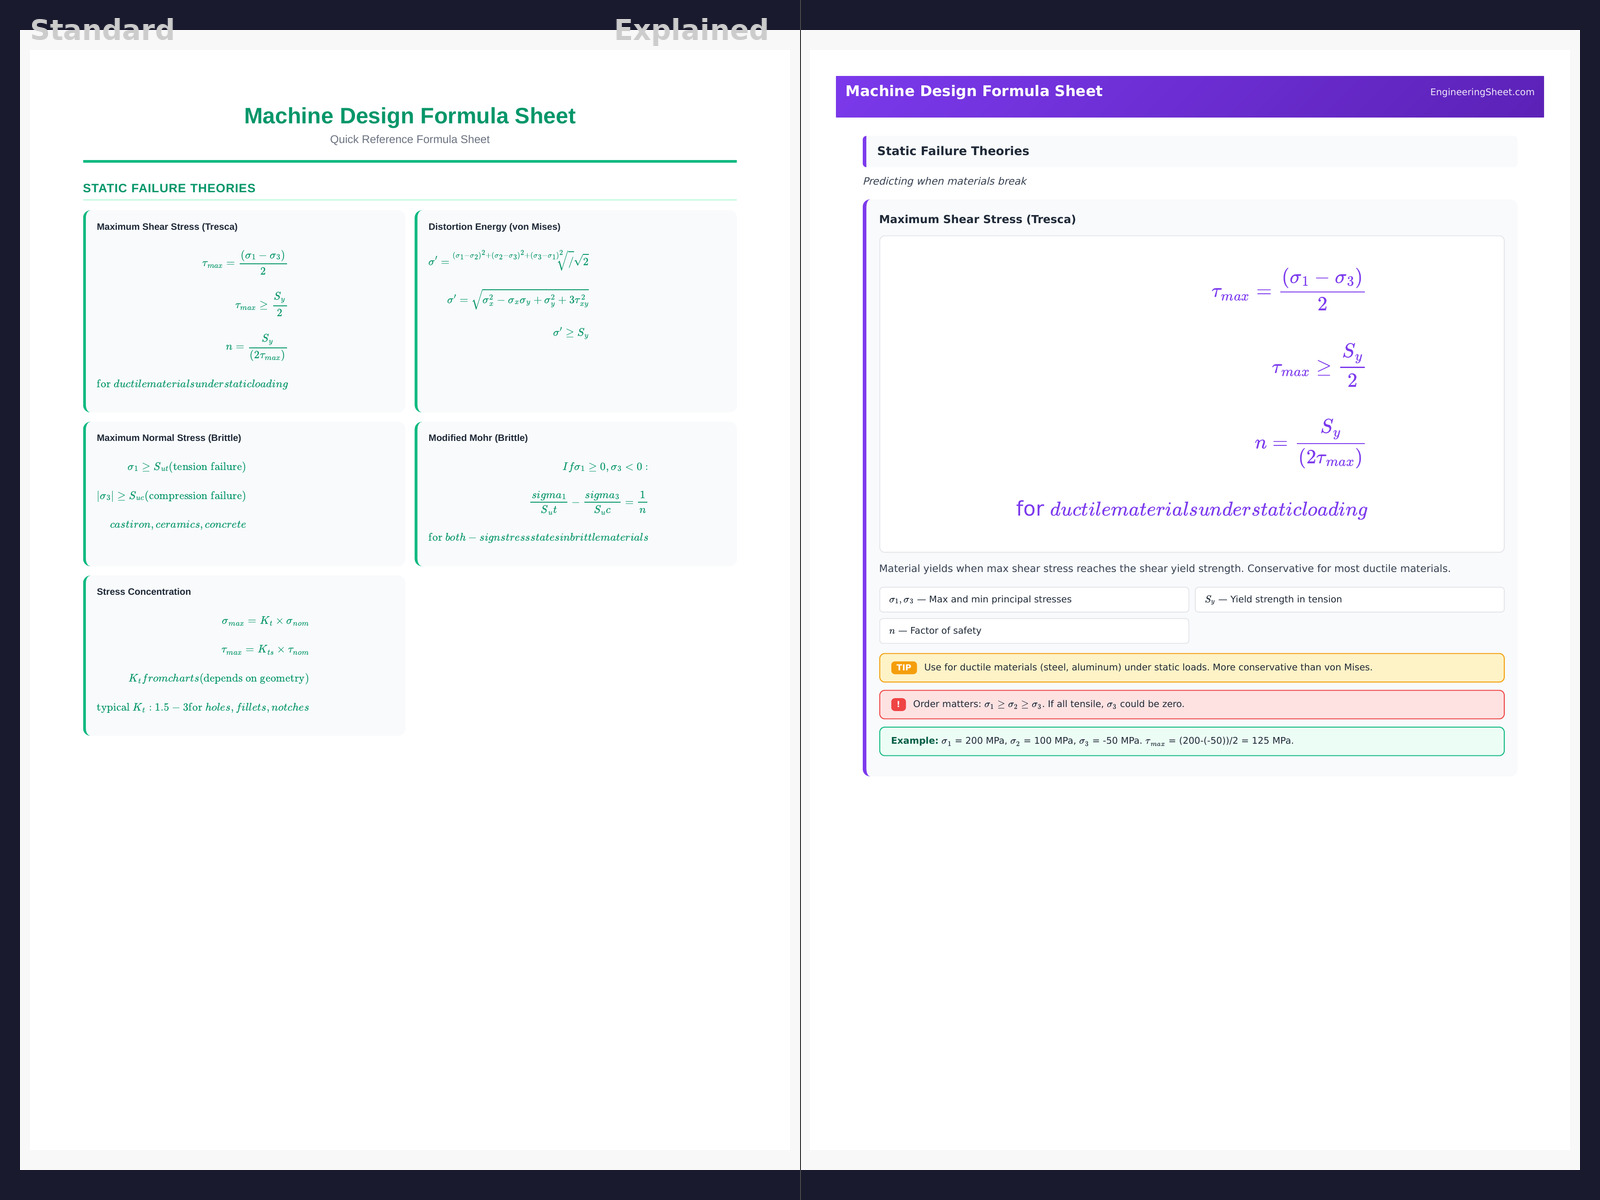Click the Predicting when materials break caption
The image size is (1600, 1200).
(x=944, y=181)
